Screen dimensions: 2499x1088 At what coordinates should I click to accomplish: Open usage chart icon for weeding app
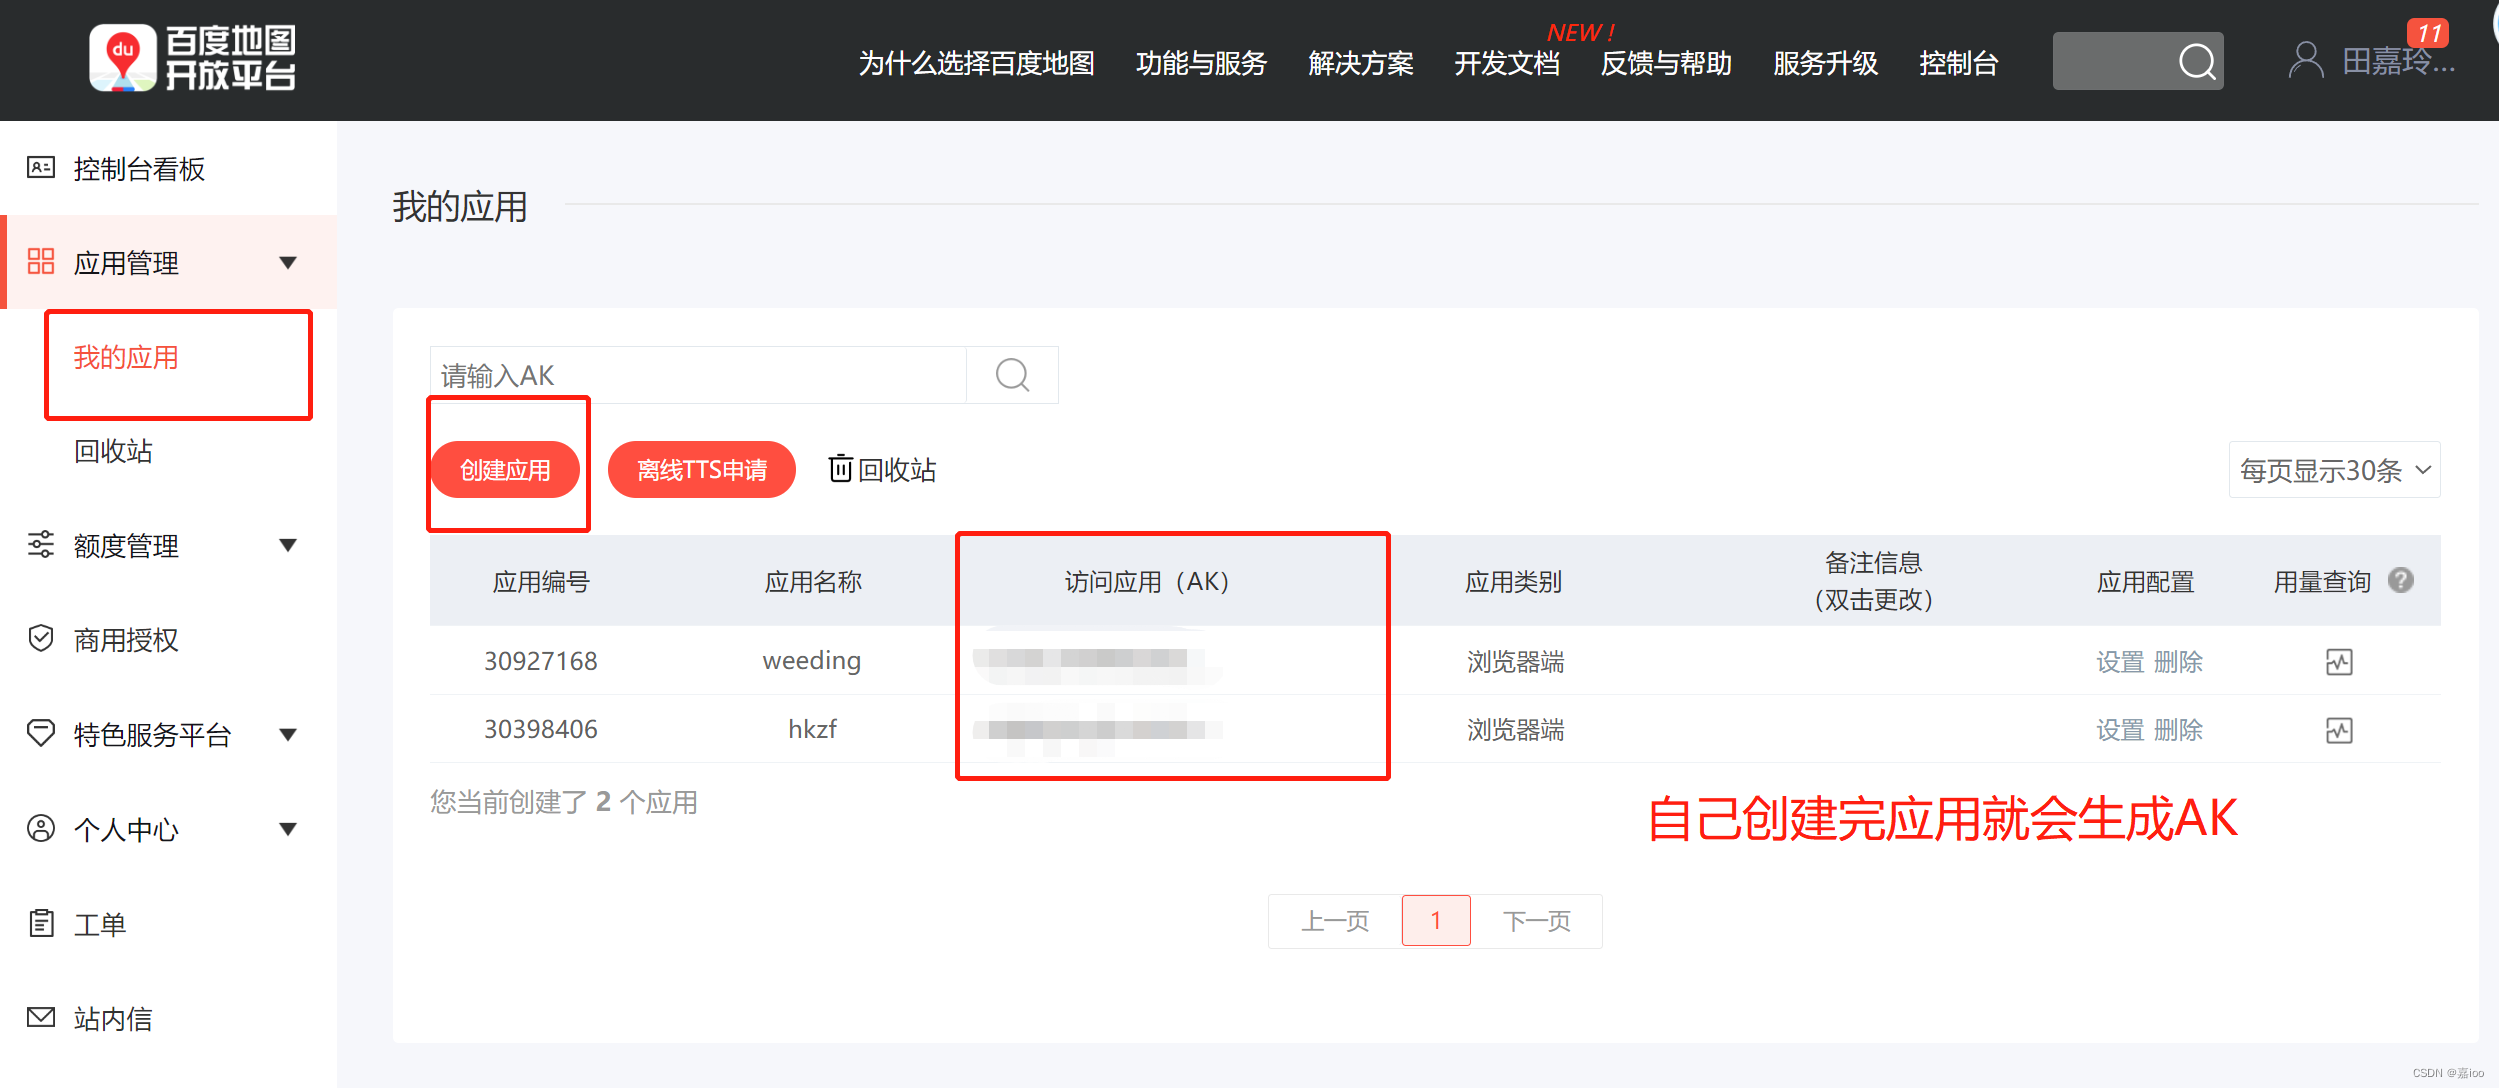click(2338, 662)
